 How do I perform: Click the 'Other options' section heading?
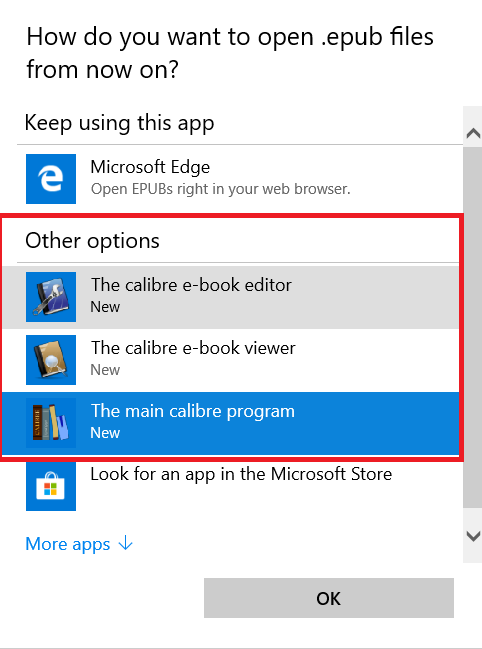92,240
